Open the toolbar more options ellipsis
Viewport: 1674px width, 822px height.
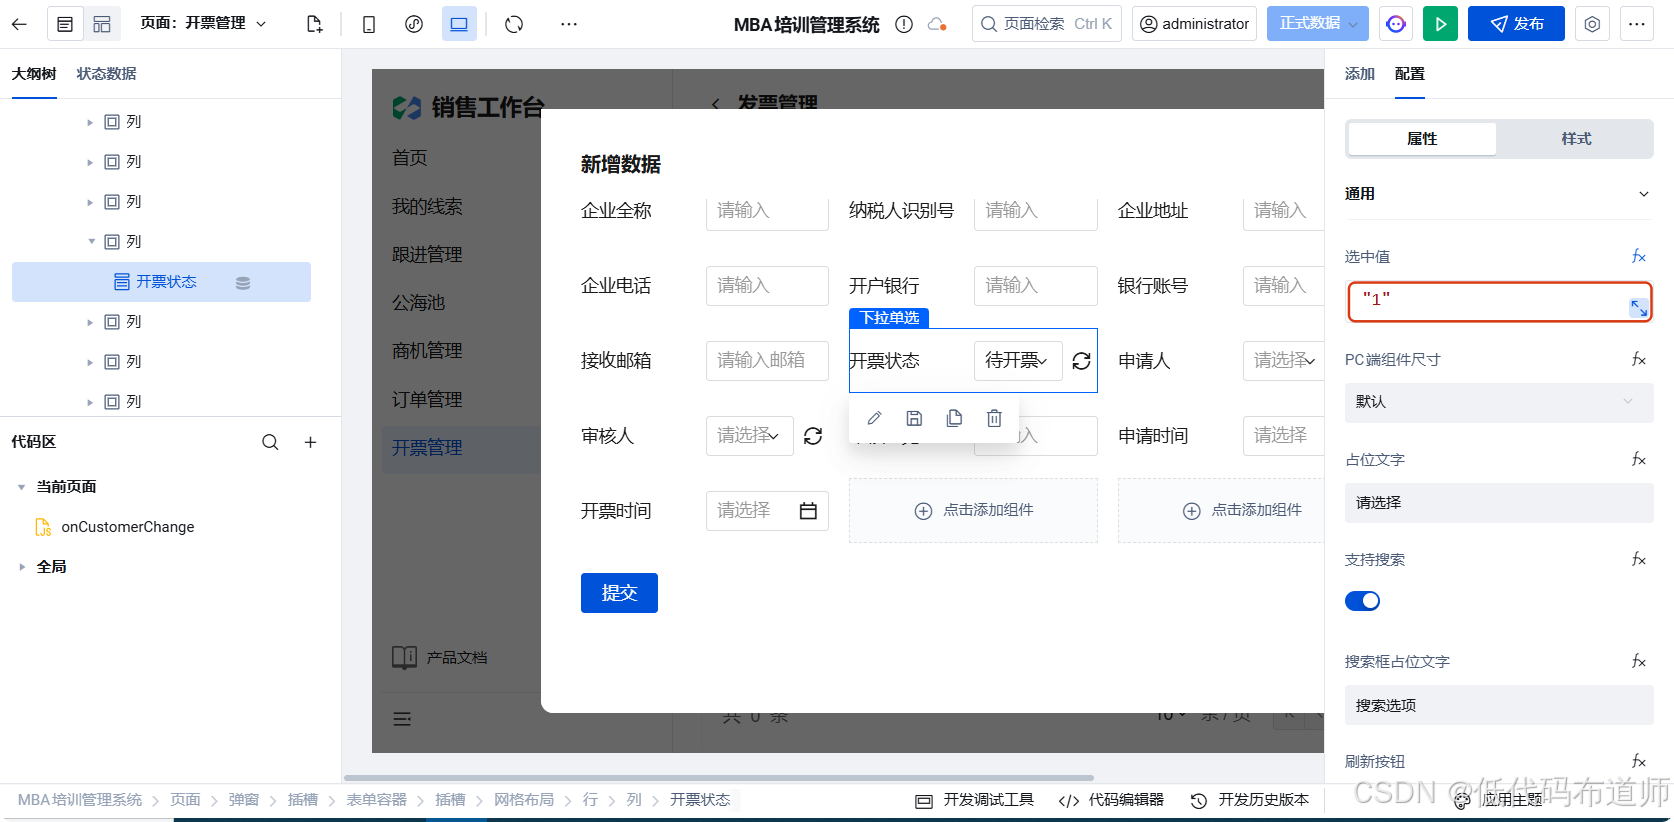[x=569, y=24]
